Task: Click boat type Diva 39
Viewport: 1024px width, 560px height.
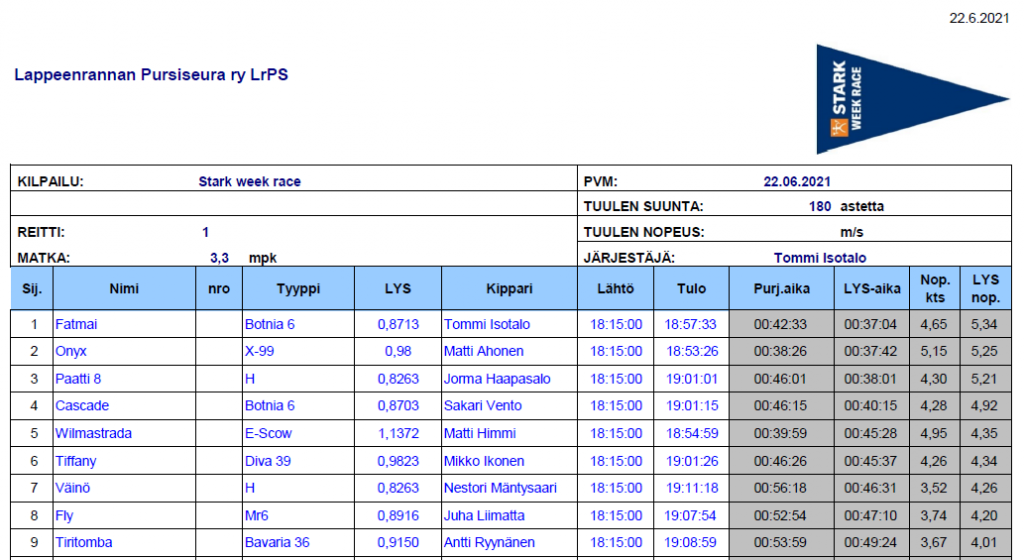Action: tap(268, 461)
